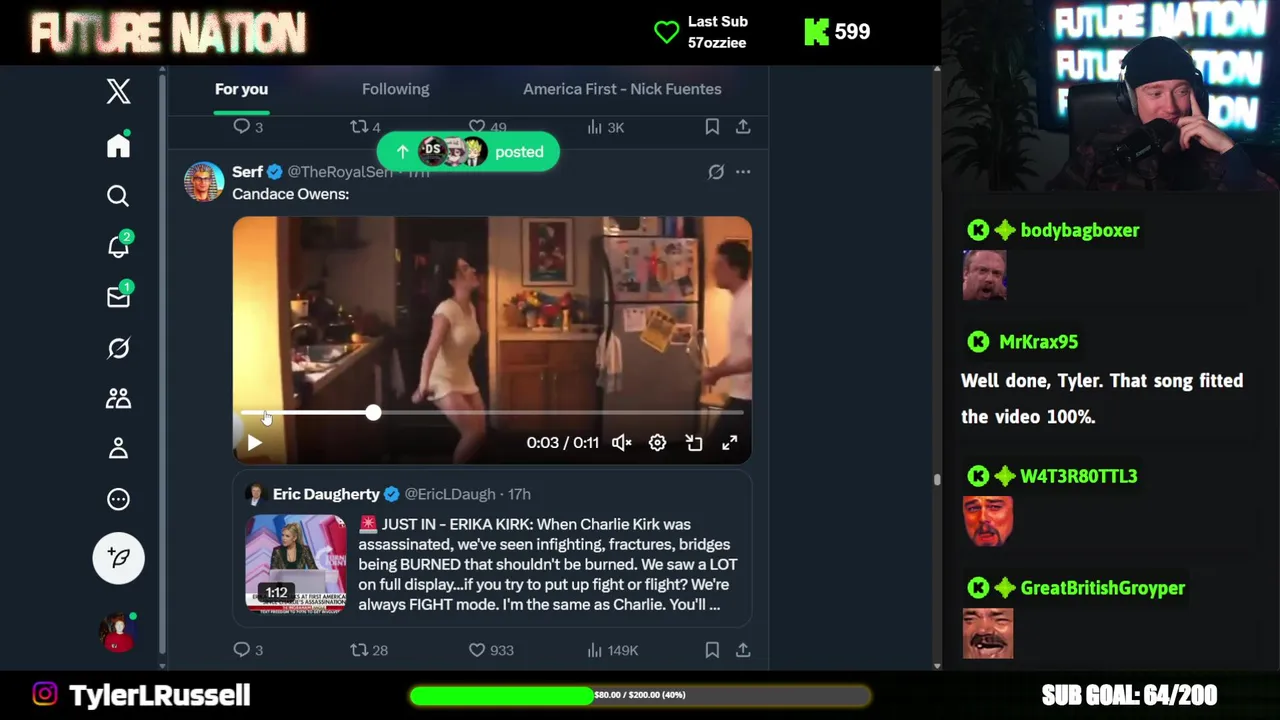The image size is (1280, 720).
Task: Click Candace Owens: post text
Action: click(290, 194)
